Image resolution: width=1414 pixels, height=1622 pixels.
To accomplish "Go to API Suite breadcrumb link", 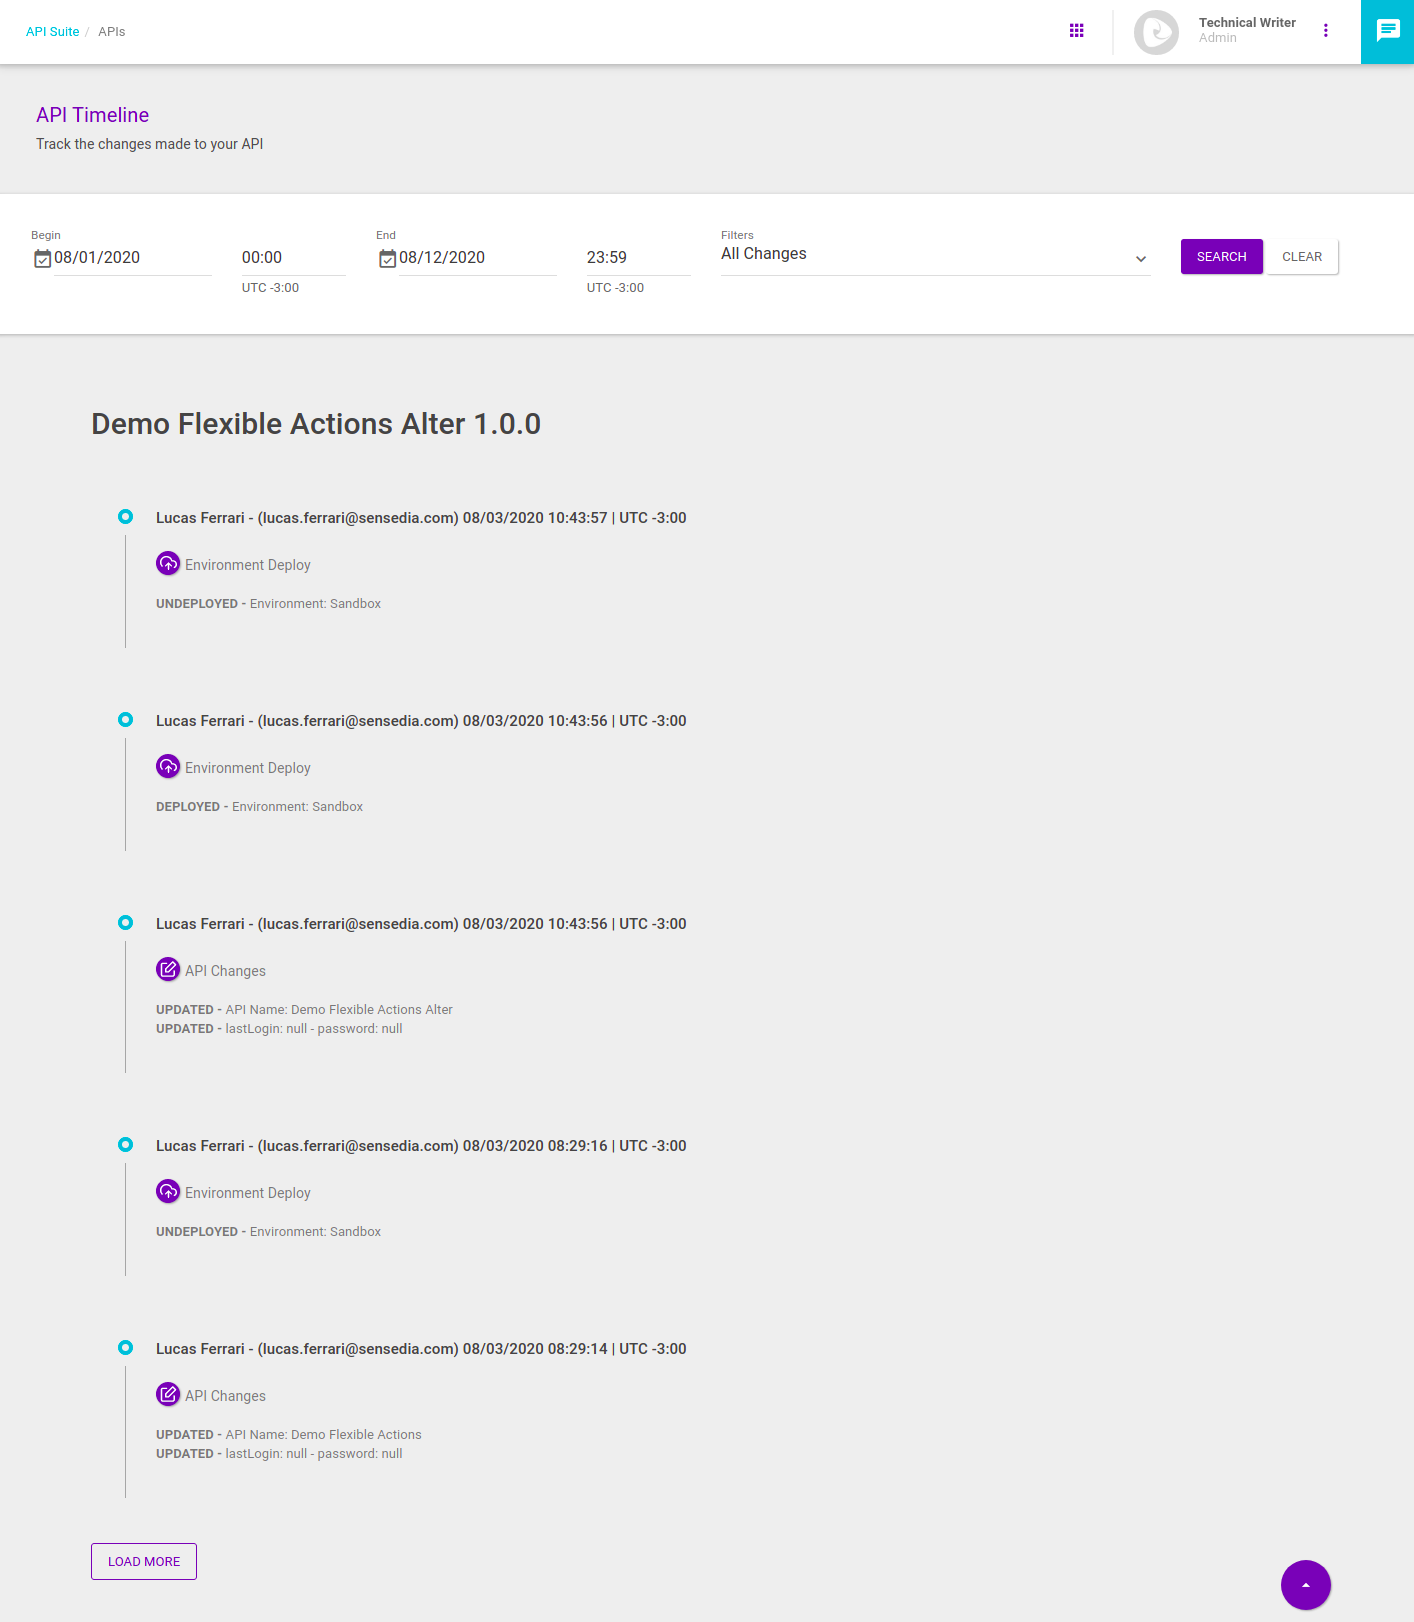I will 52,32.
